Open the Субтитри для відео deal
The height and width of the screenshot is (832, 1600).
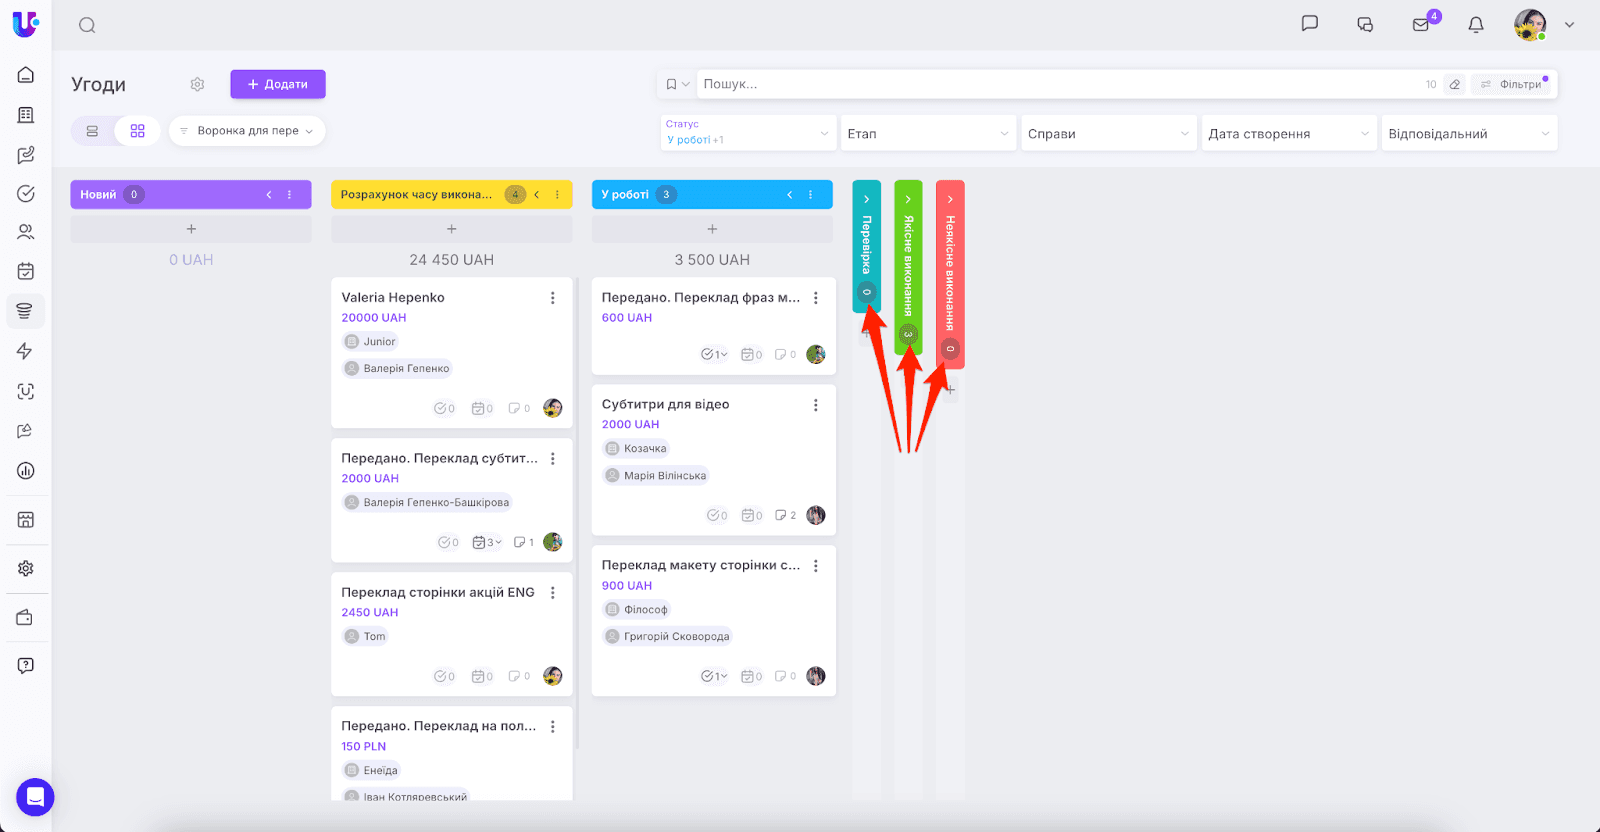pos(665,405)
